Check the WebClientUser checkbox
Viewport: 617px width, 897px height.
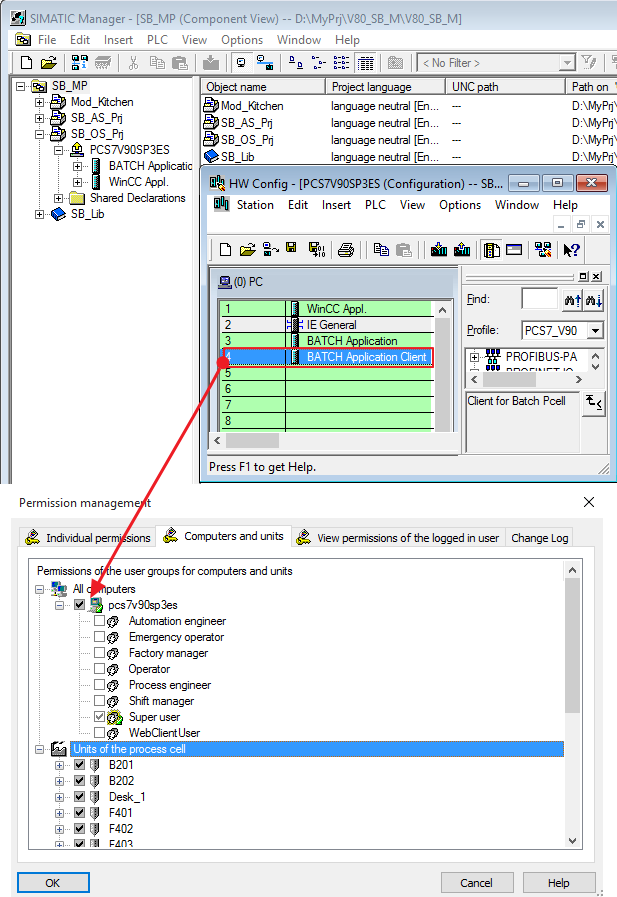coord(99,732)
